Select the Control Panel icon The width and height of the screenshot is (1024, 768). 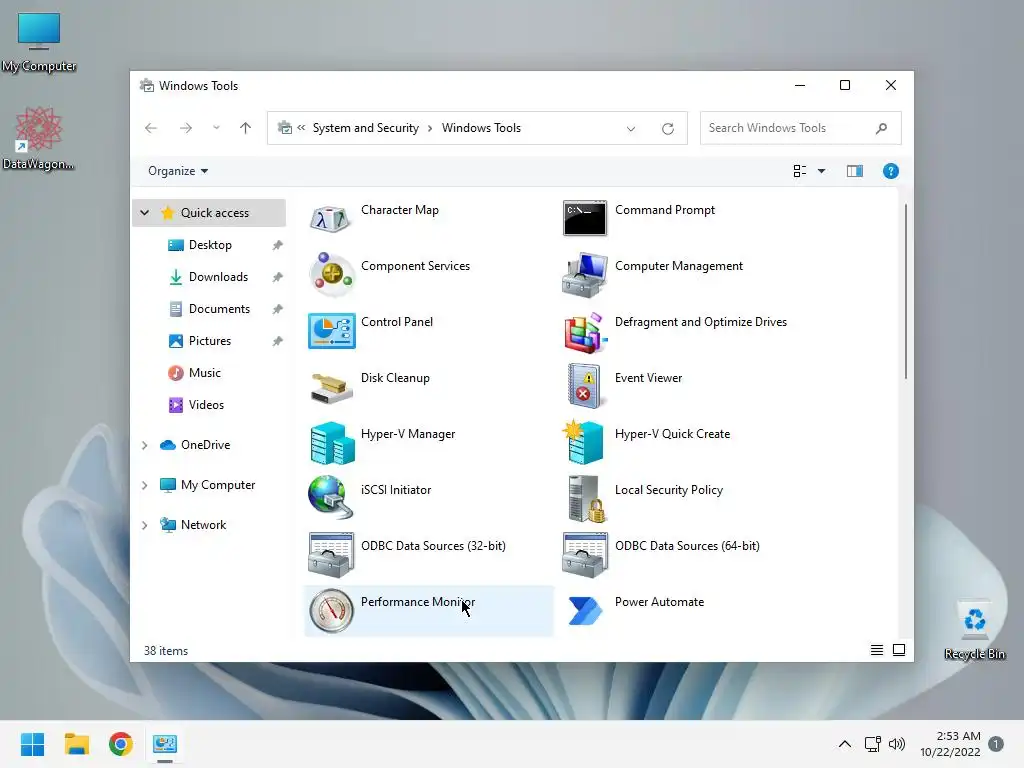331,330
